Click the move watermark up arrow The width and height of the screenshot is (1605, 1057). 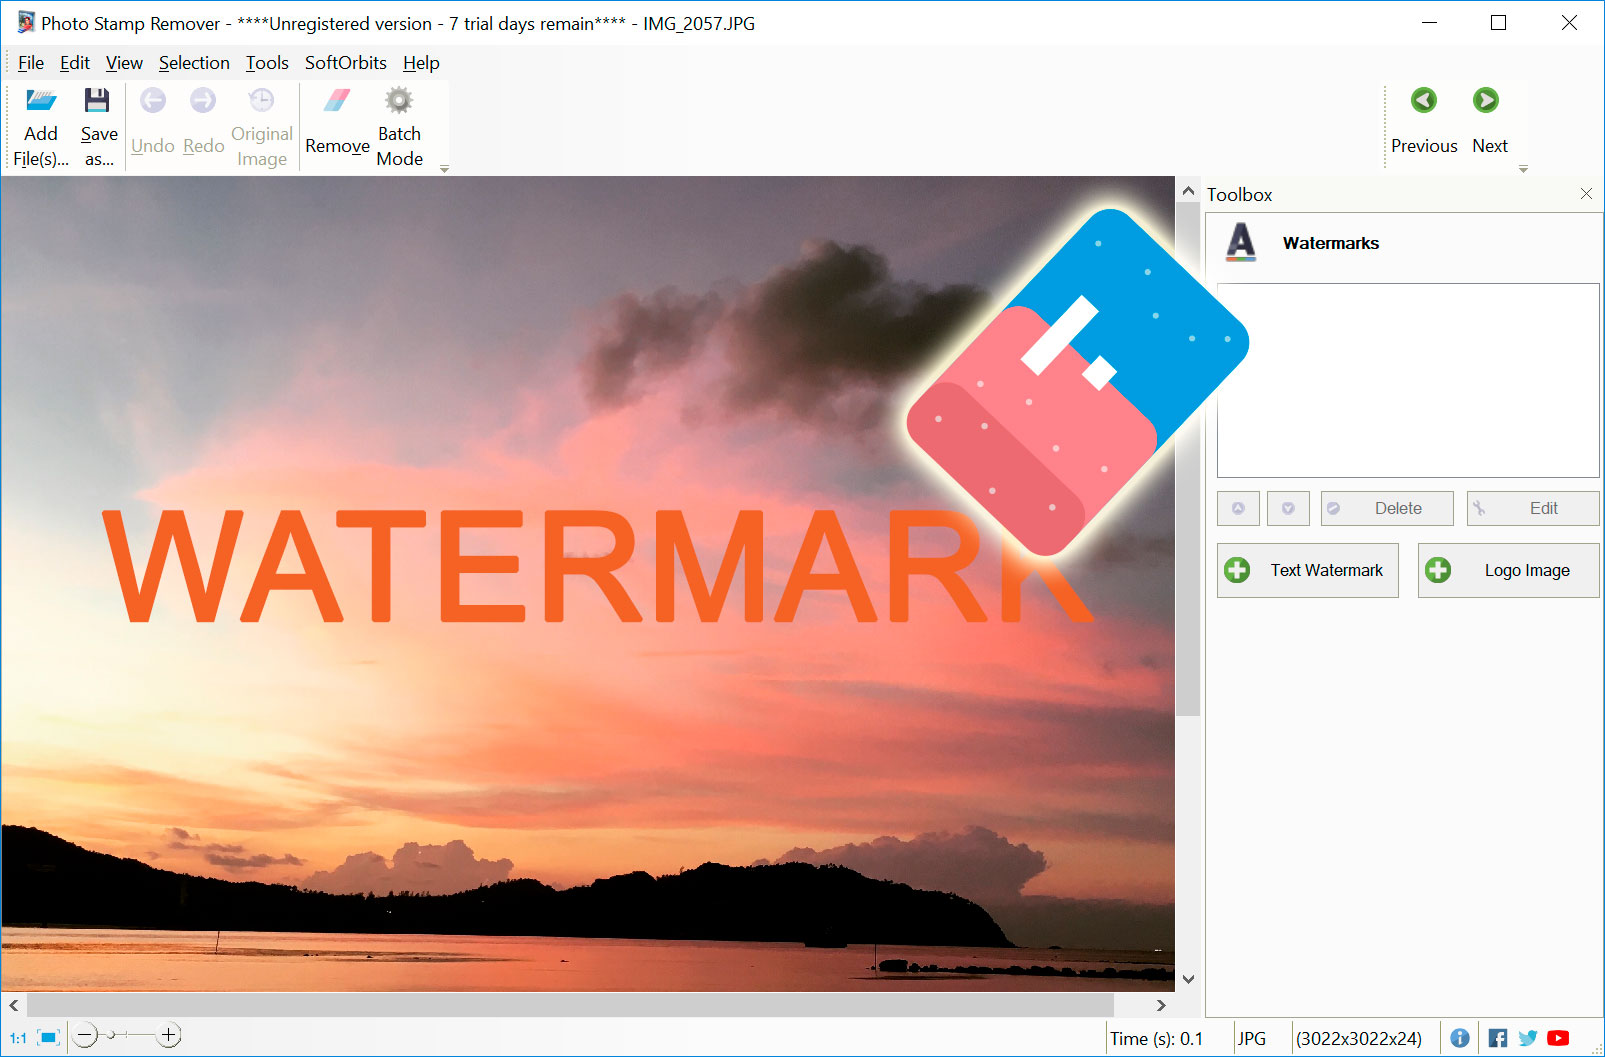click(x=1238, y=508)
